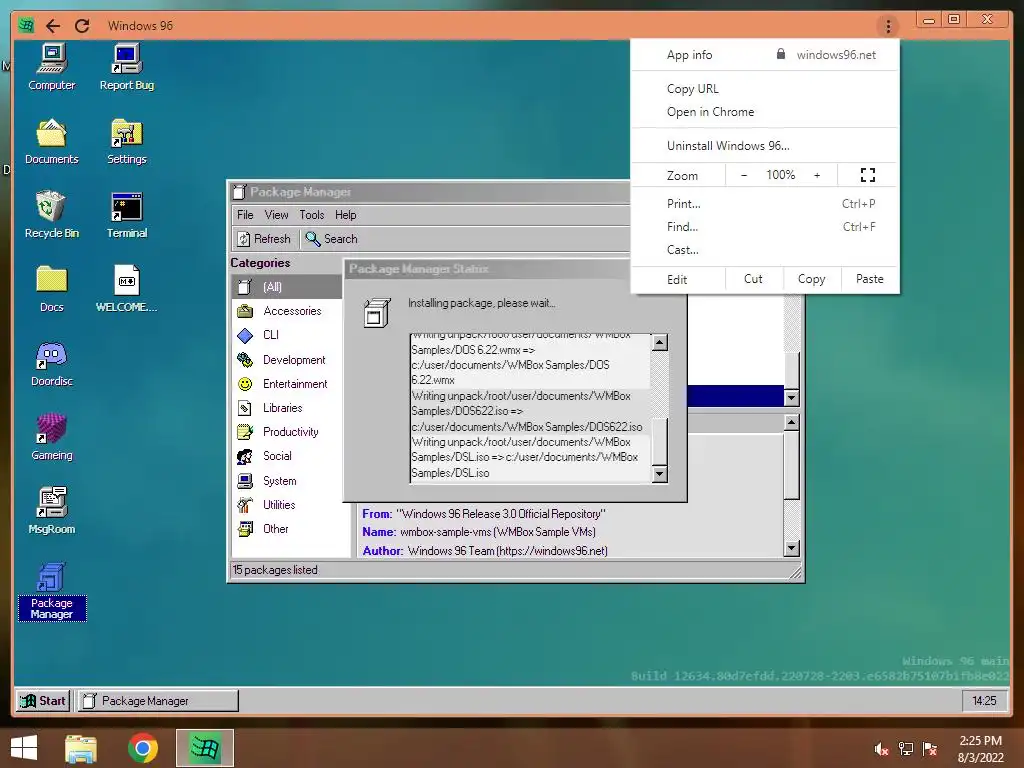Click the 14:25 clock in Windows 96 tray
Viewport: 1024px width, 768px height.
984,701
